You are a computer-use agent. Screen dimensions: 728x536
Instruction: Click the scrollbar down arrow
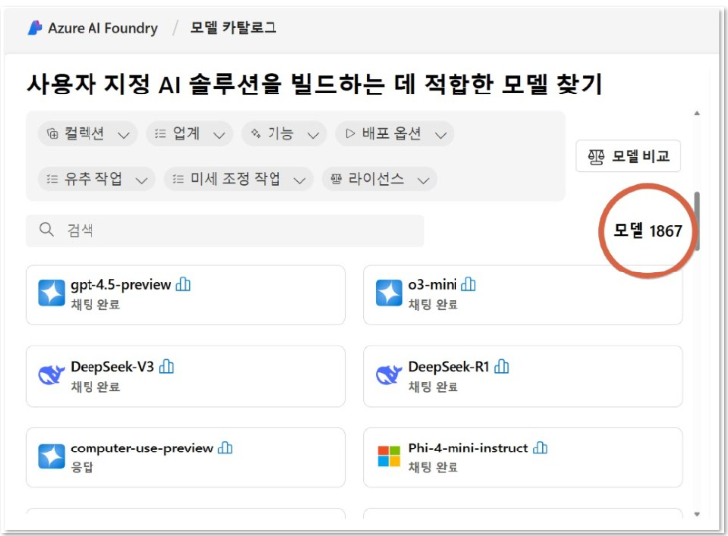coord(697,514)
